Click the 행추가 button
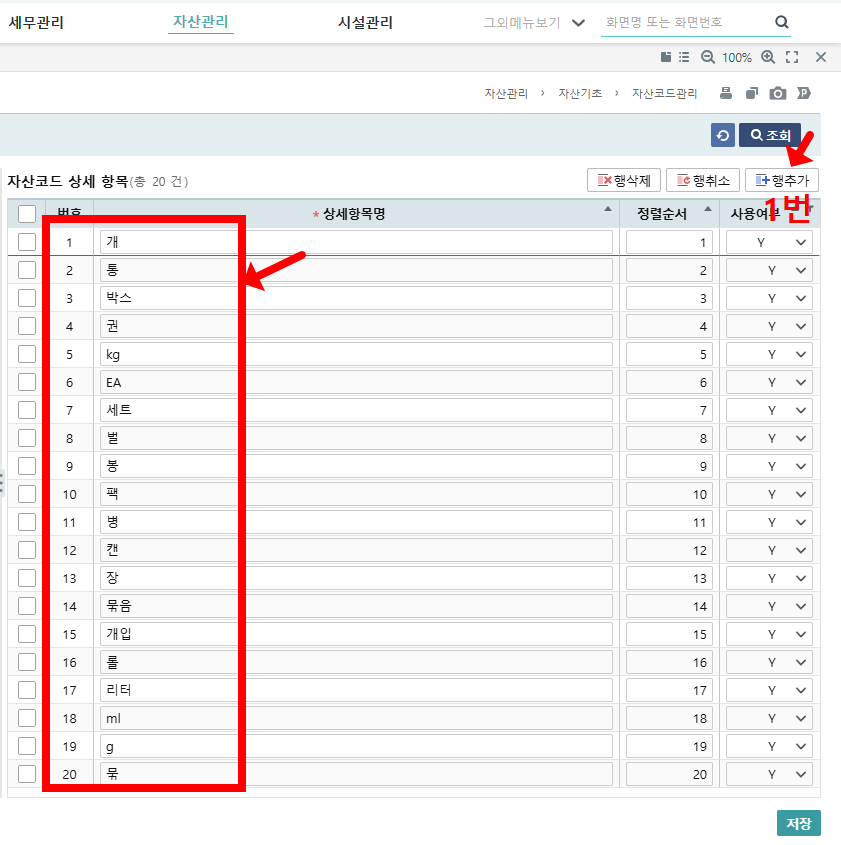The width and height of the screenshot is (841, 845). (782, 180)
